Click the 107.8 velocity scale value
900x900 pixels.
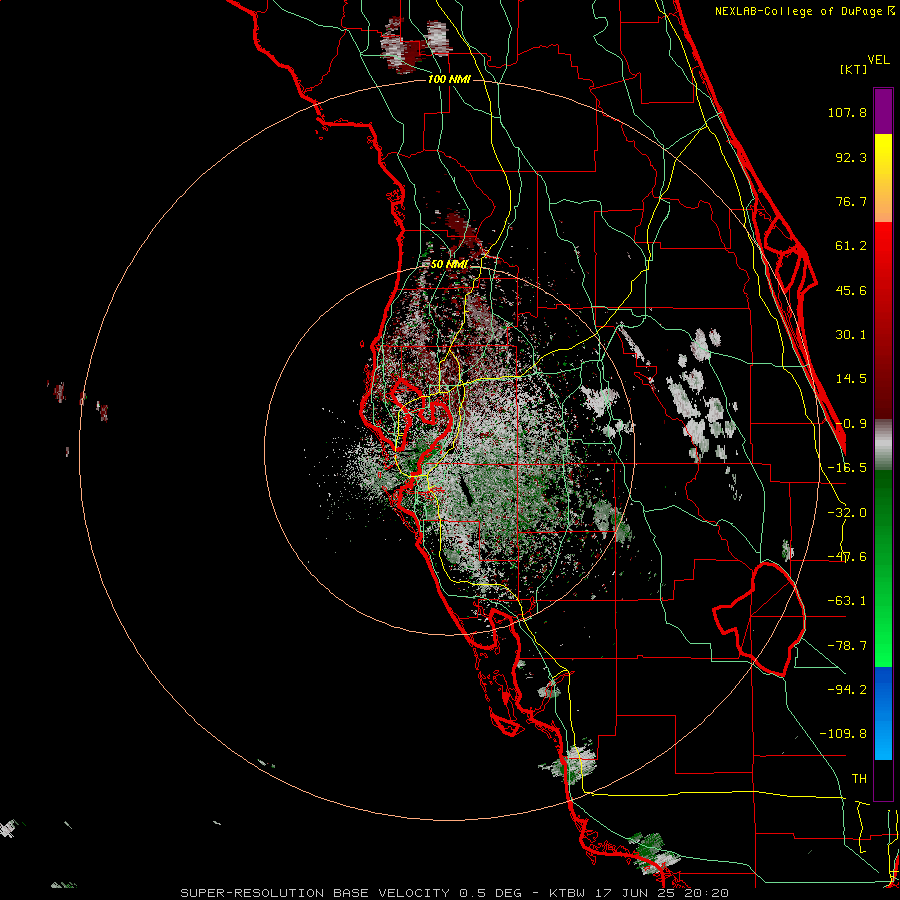click(847, 112)
